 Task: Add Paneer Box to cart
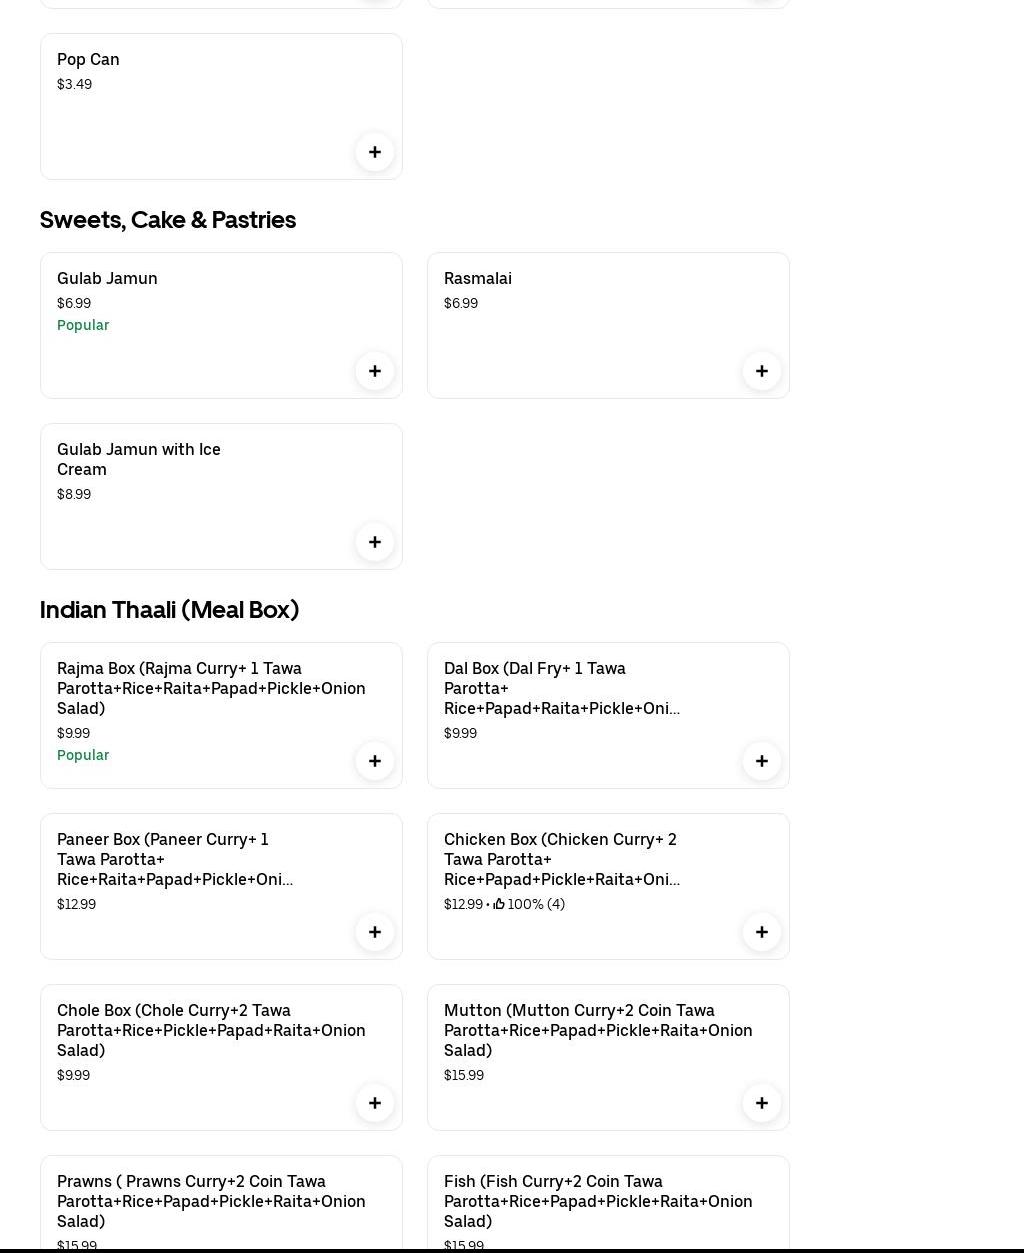pyautogui.click(x=374, y=932)
